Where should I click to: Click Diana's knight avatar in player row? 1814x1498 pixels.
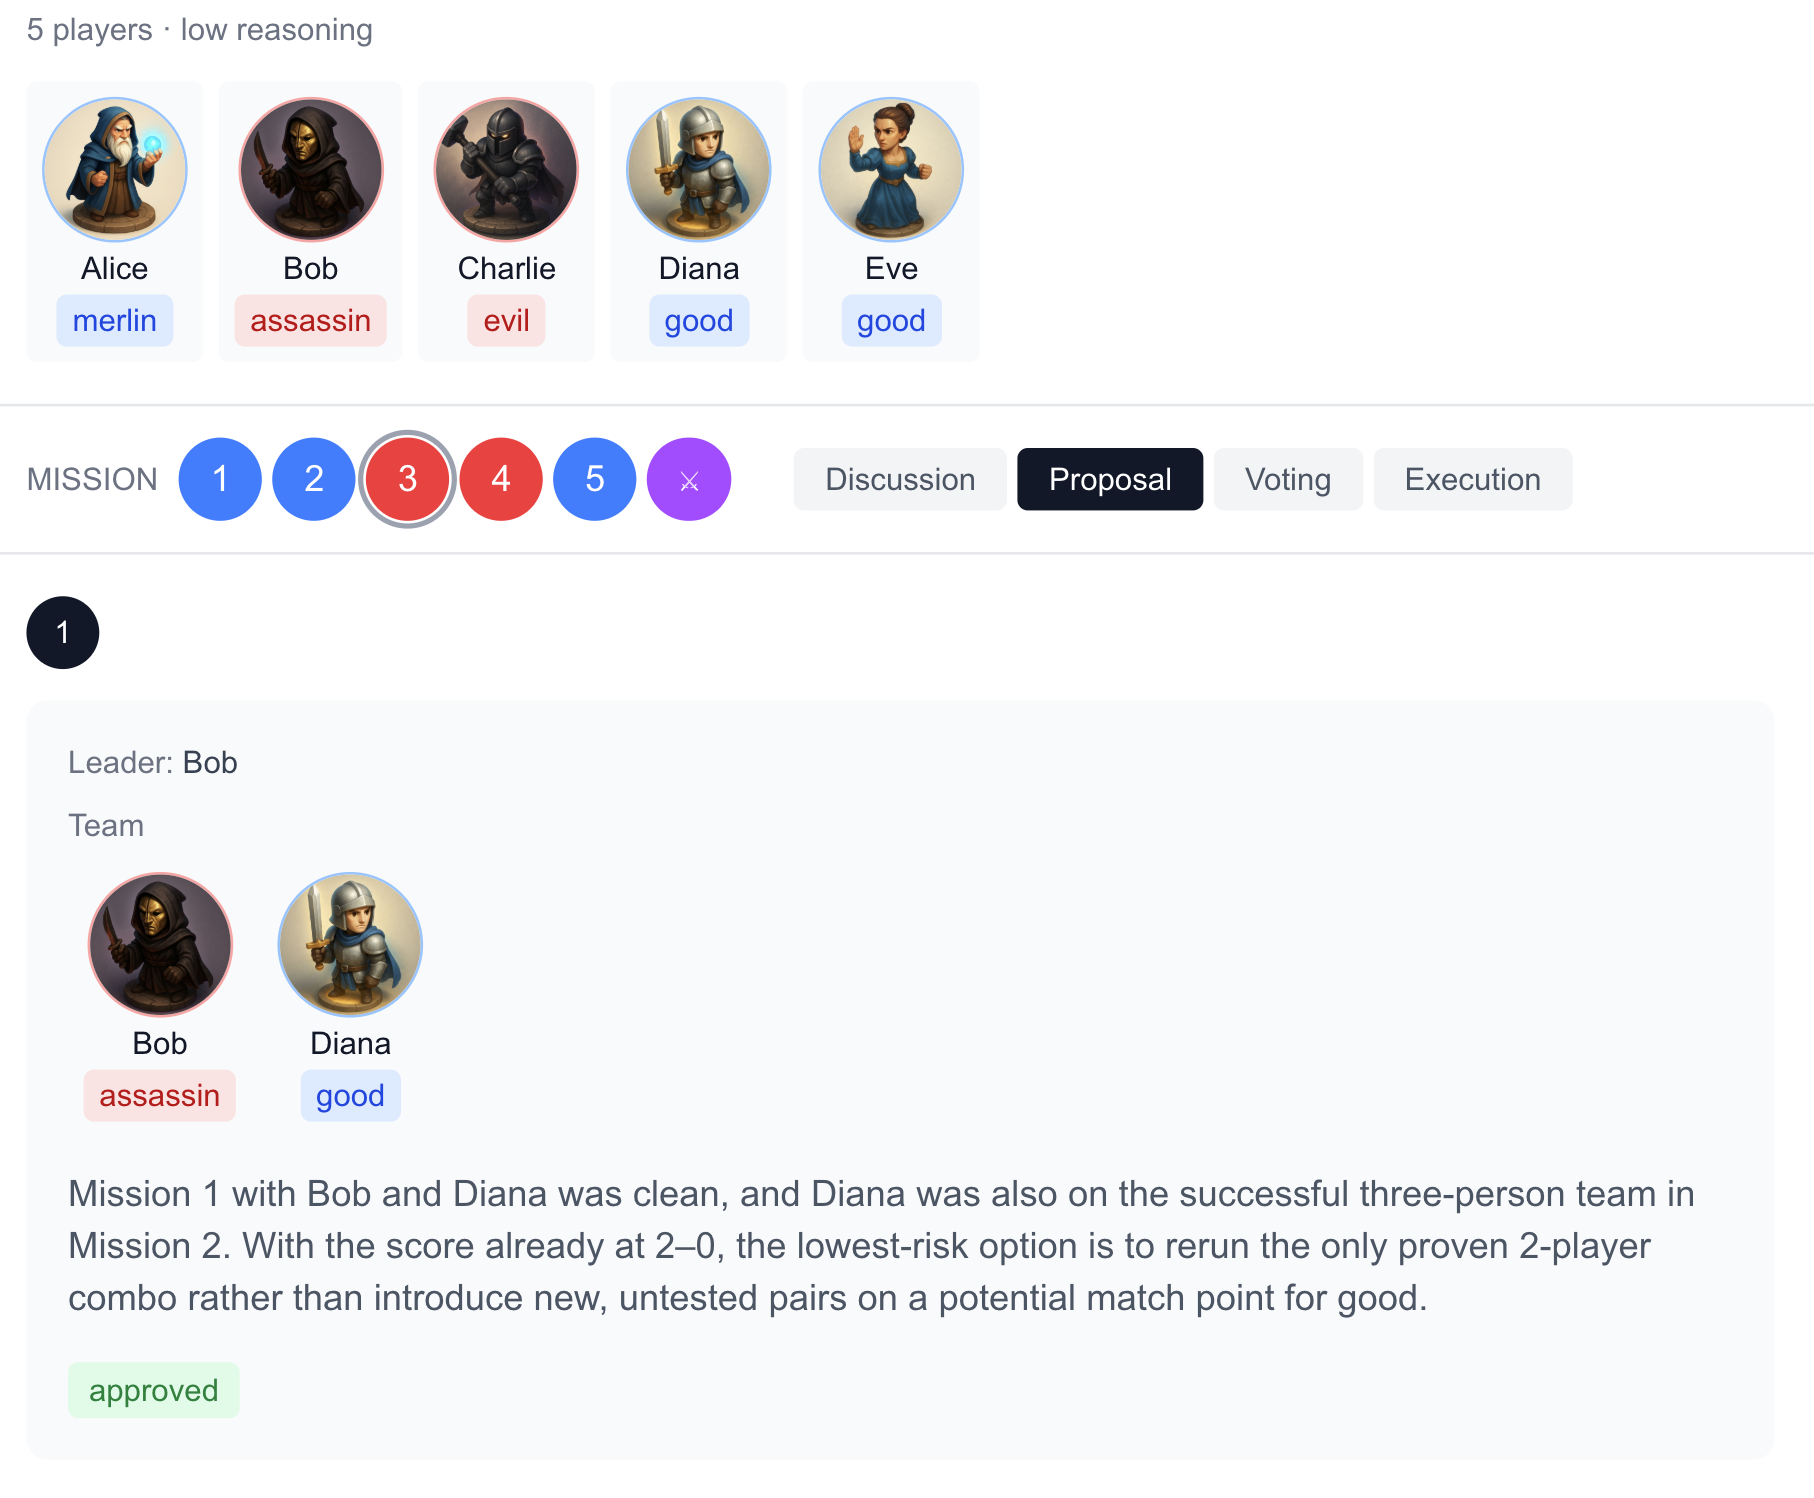(699, 169)
